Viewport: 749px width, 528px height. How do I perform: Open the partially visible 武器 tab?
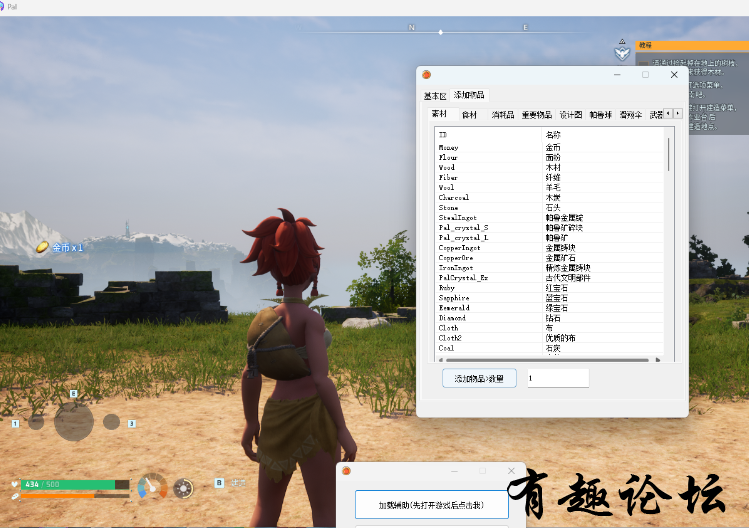click(655, 115)
